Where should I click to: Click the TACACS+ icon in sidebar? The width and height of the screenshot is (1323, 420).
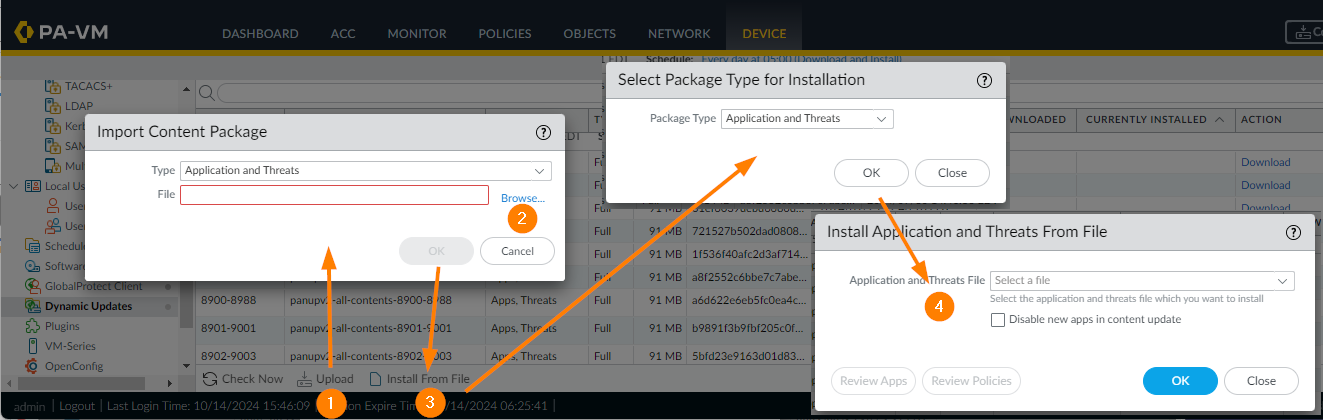(x=53, y=87)
